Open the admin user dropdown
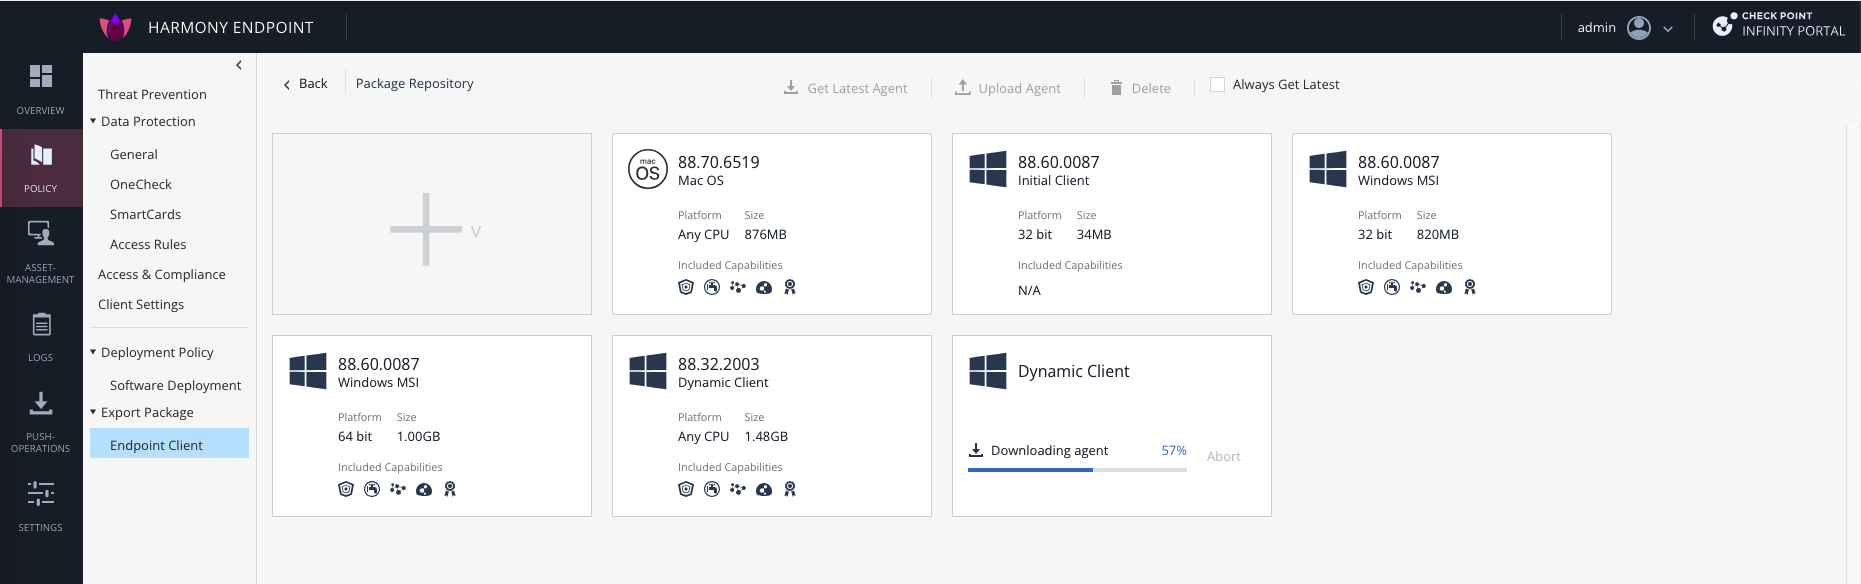 click(x=1667, y=29)
